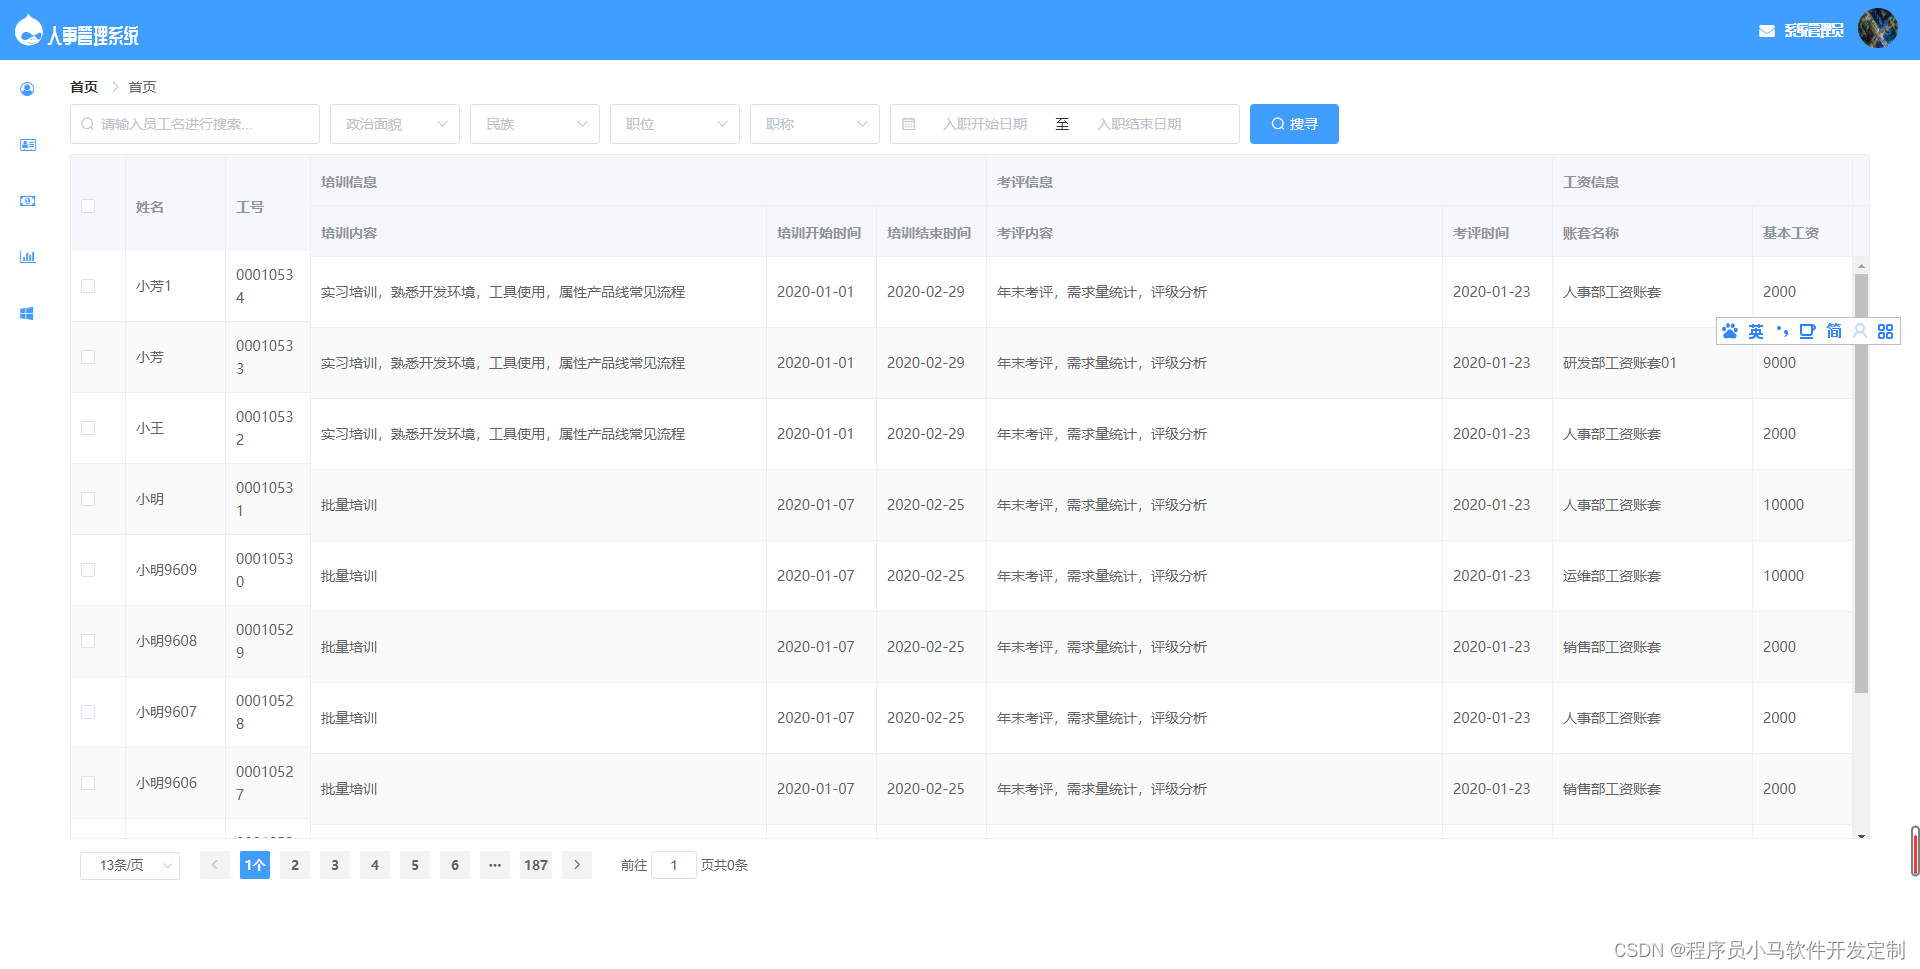This screenshot has height=969, width=1920.
Task: Check the row checkbox for 小明9606
Action: pos(88,783)
